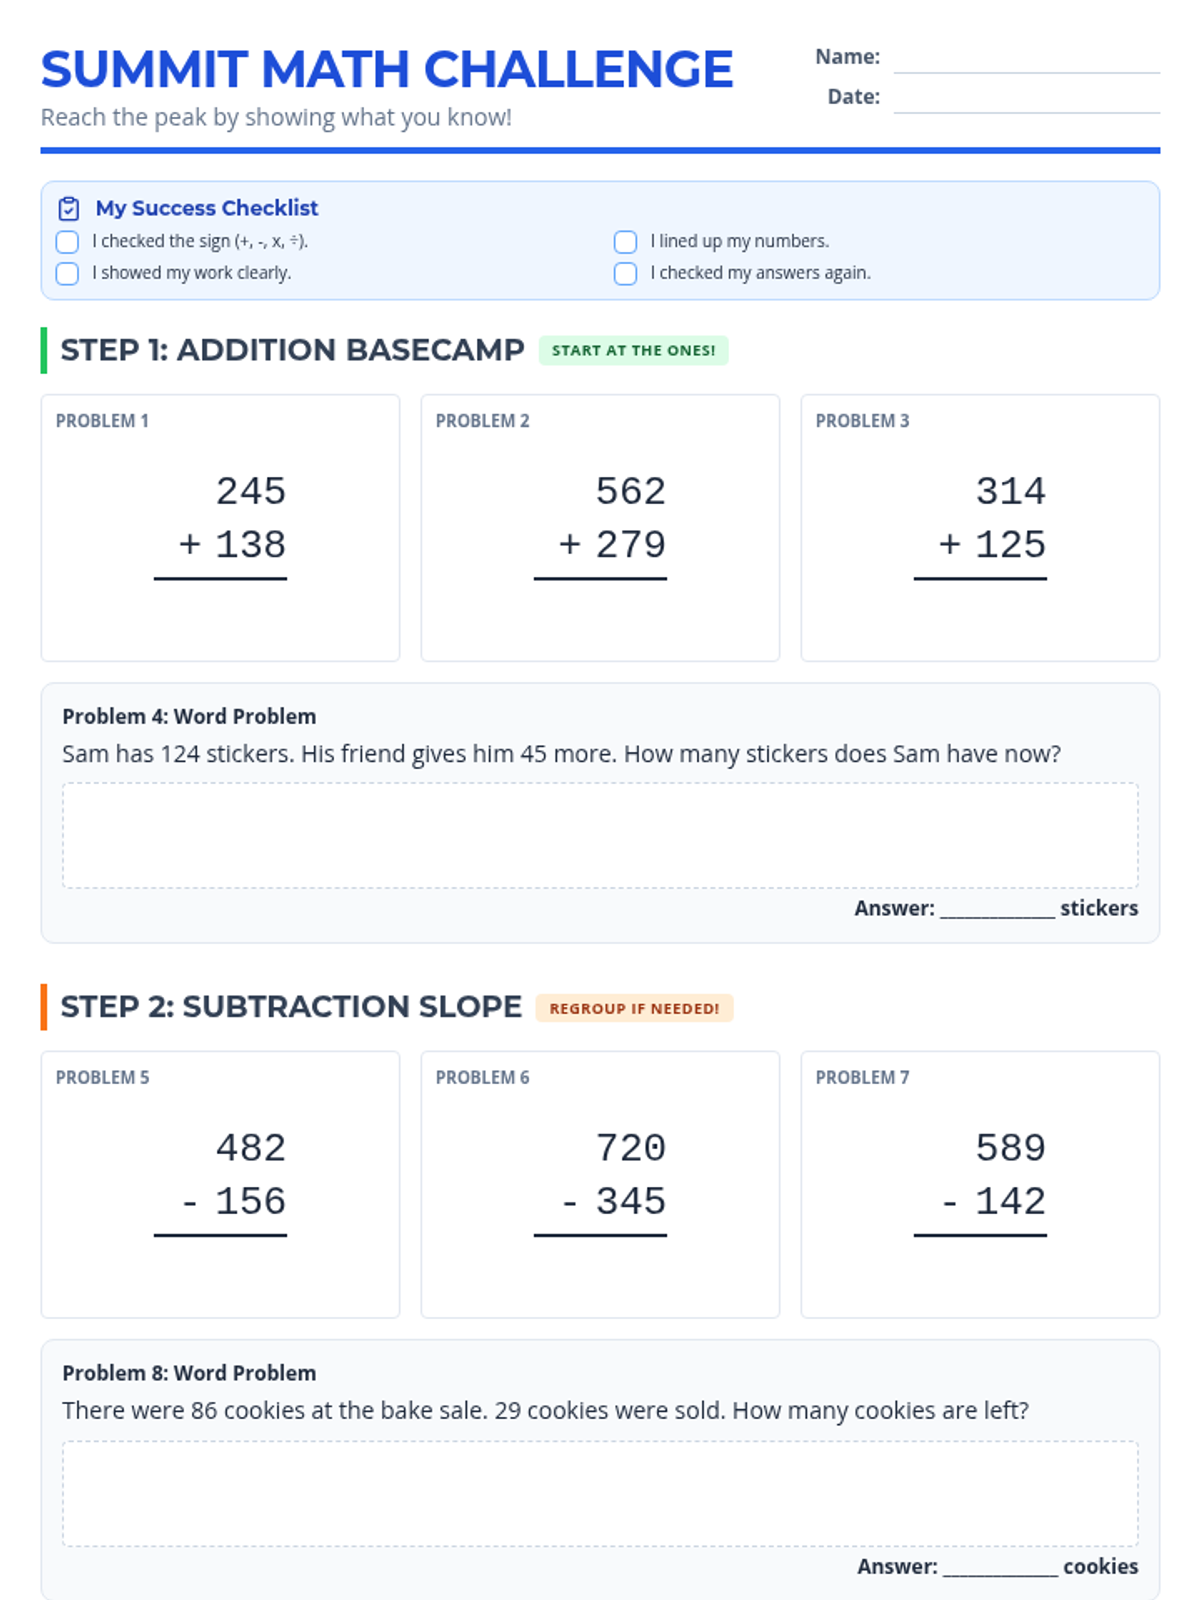Click the answer area under Problem 7
Viewport: 1200px width, 1600px height.
coord(980,1271)
